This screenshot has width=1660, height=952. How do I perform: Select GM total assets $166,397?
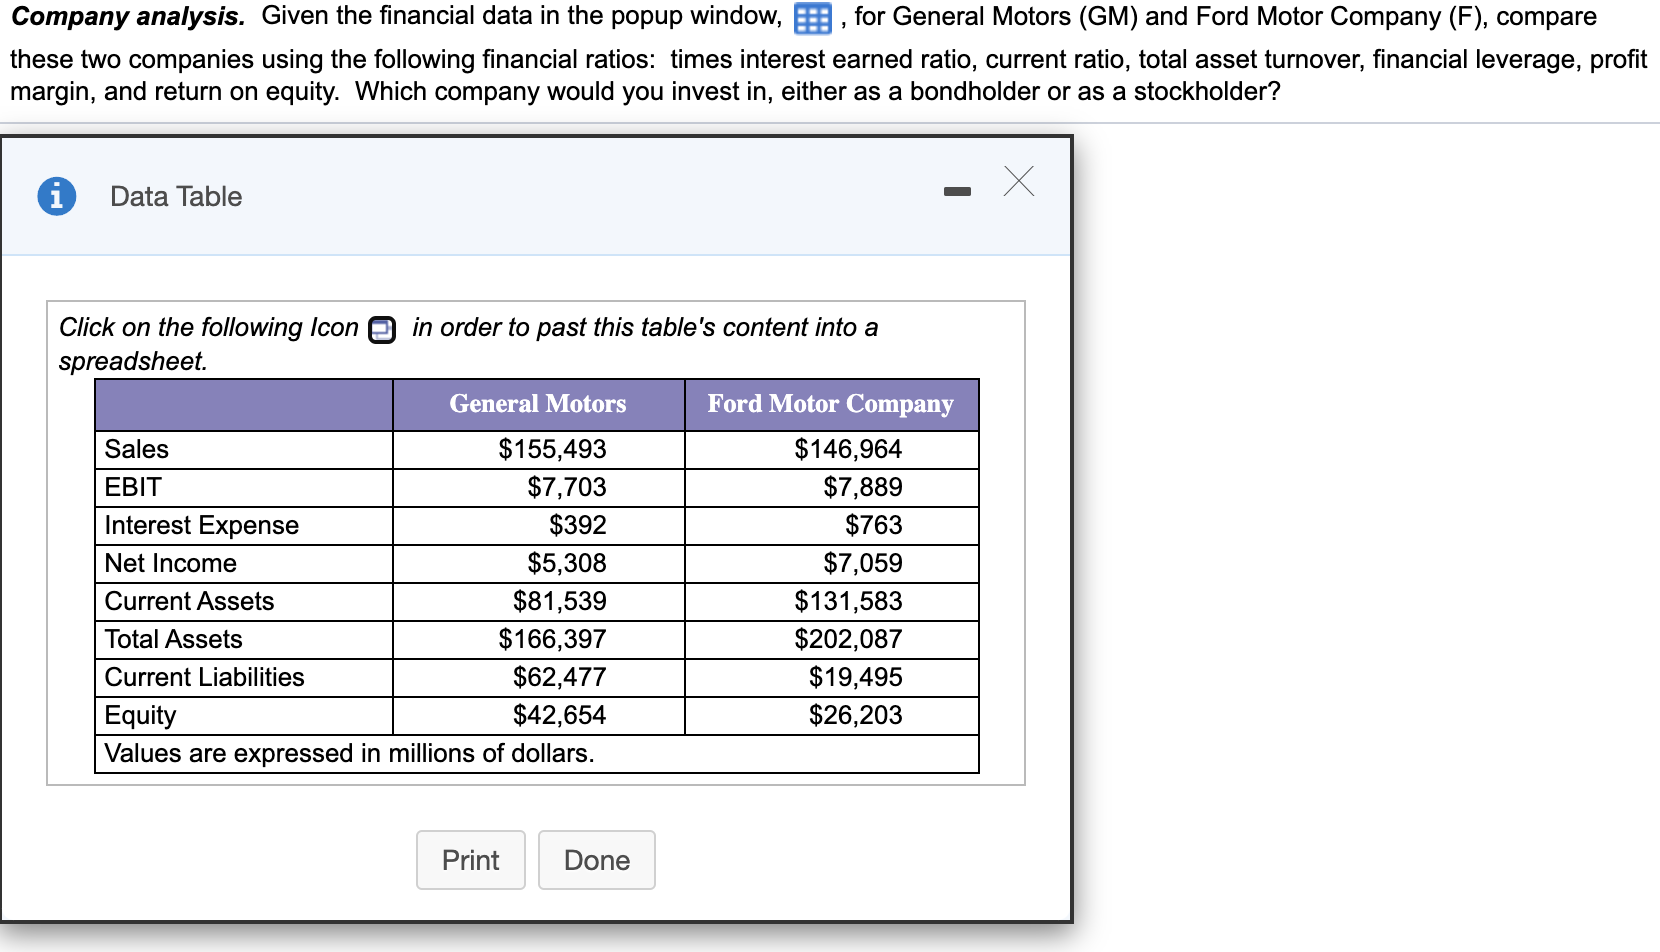coord(552,639)
